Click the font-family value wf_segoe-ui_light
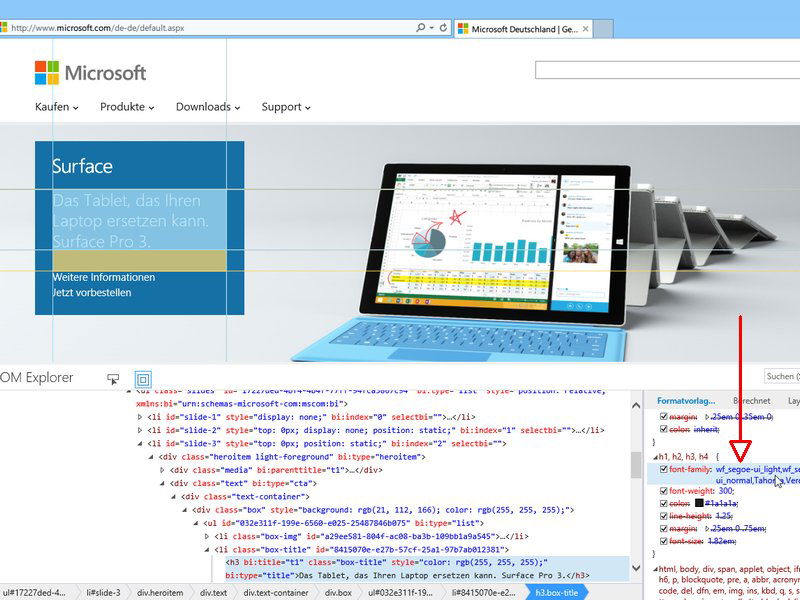800x600 pixels. click(748, 469)
